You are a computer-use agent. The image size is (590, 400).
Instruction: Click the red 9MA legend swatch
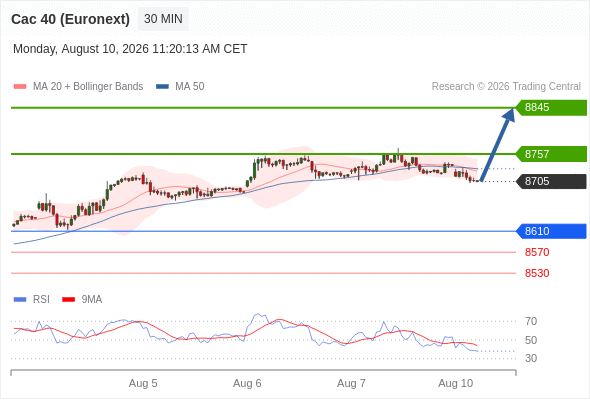tap(68, 300)
